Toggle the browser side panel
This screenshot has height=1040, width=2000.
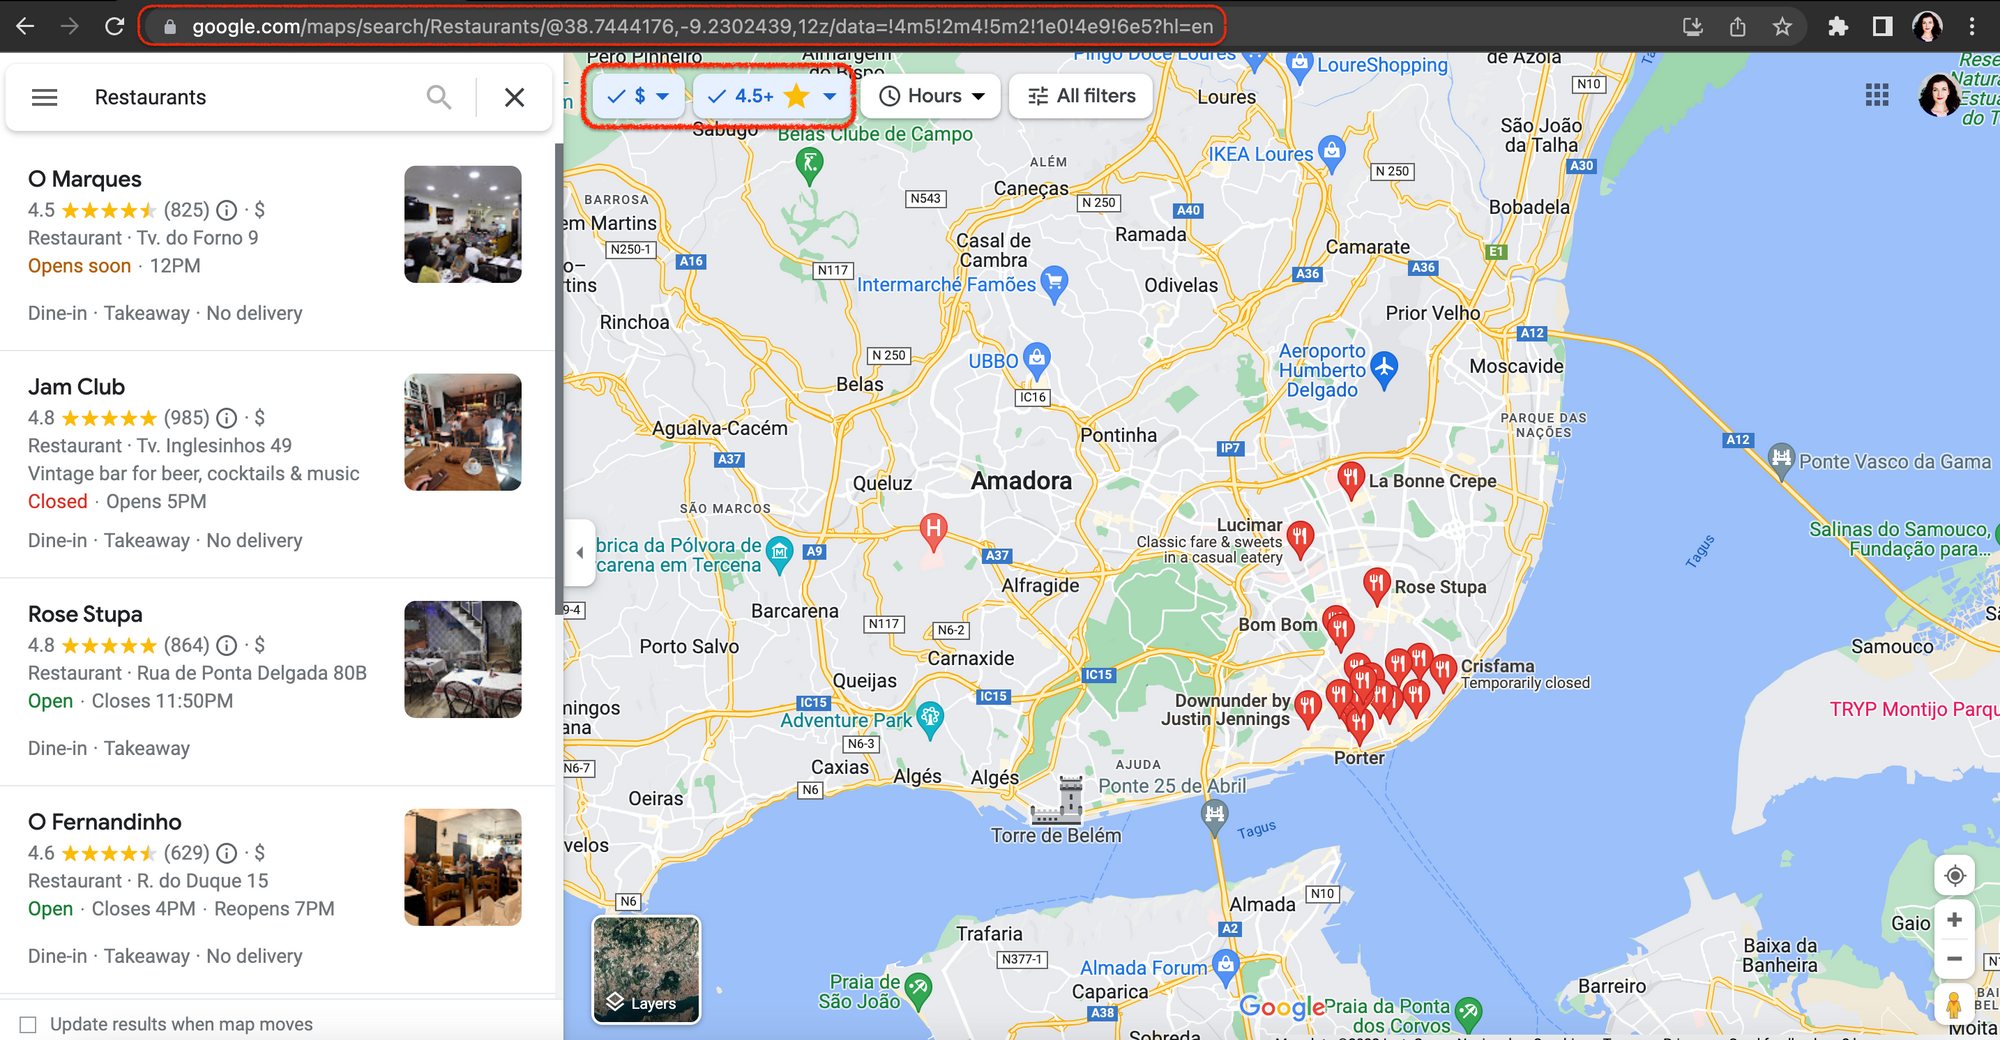(x=1882, y=27)
